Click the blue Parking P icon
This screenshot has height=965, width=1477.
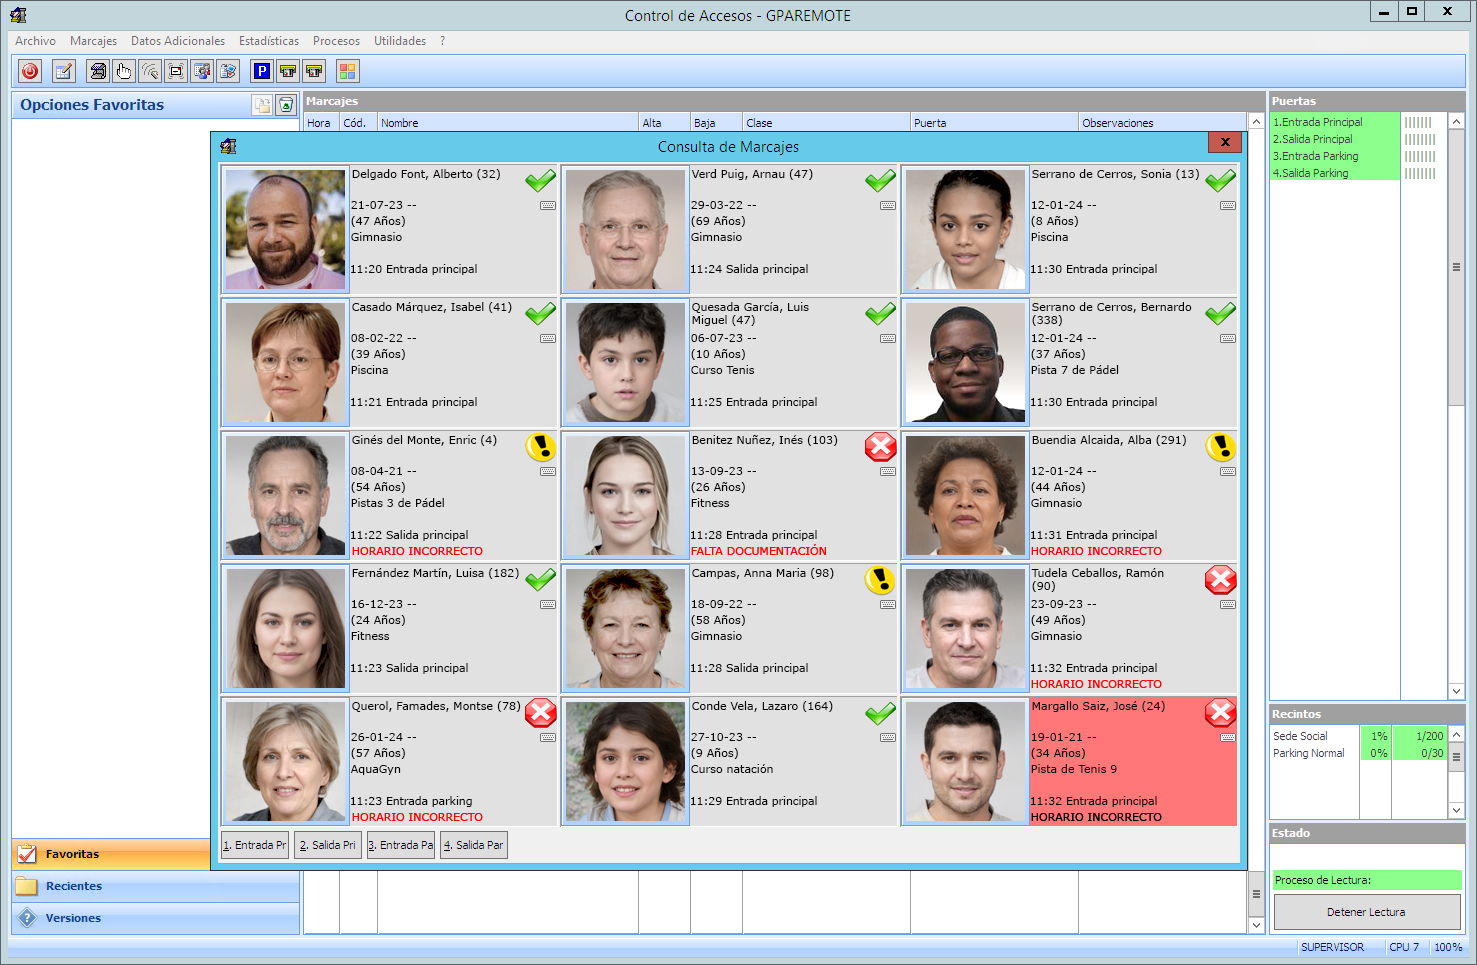(262, 71)
